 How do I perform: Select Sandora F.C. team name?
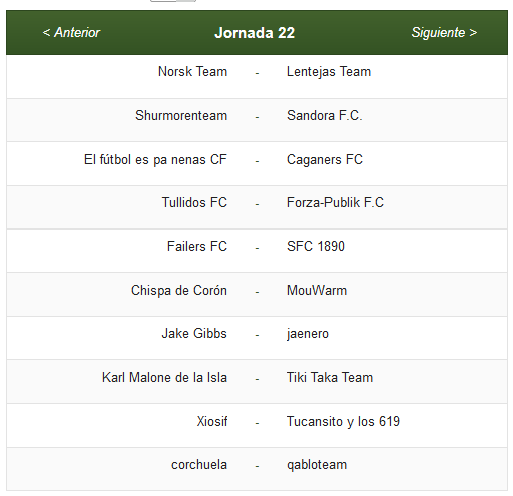[325, 115]
